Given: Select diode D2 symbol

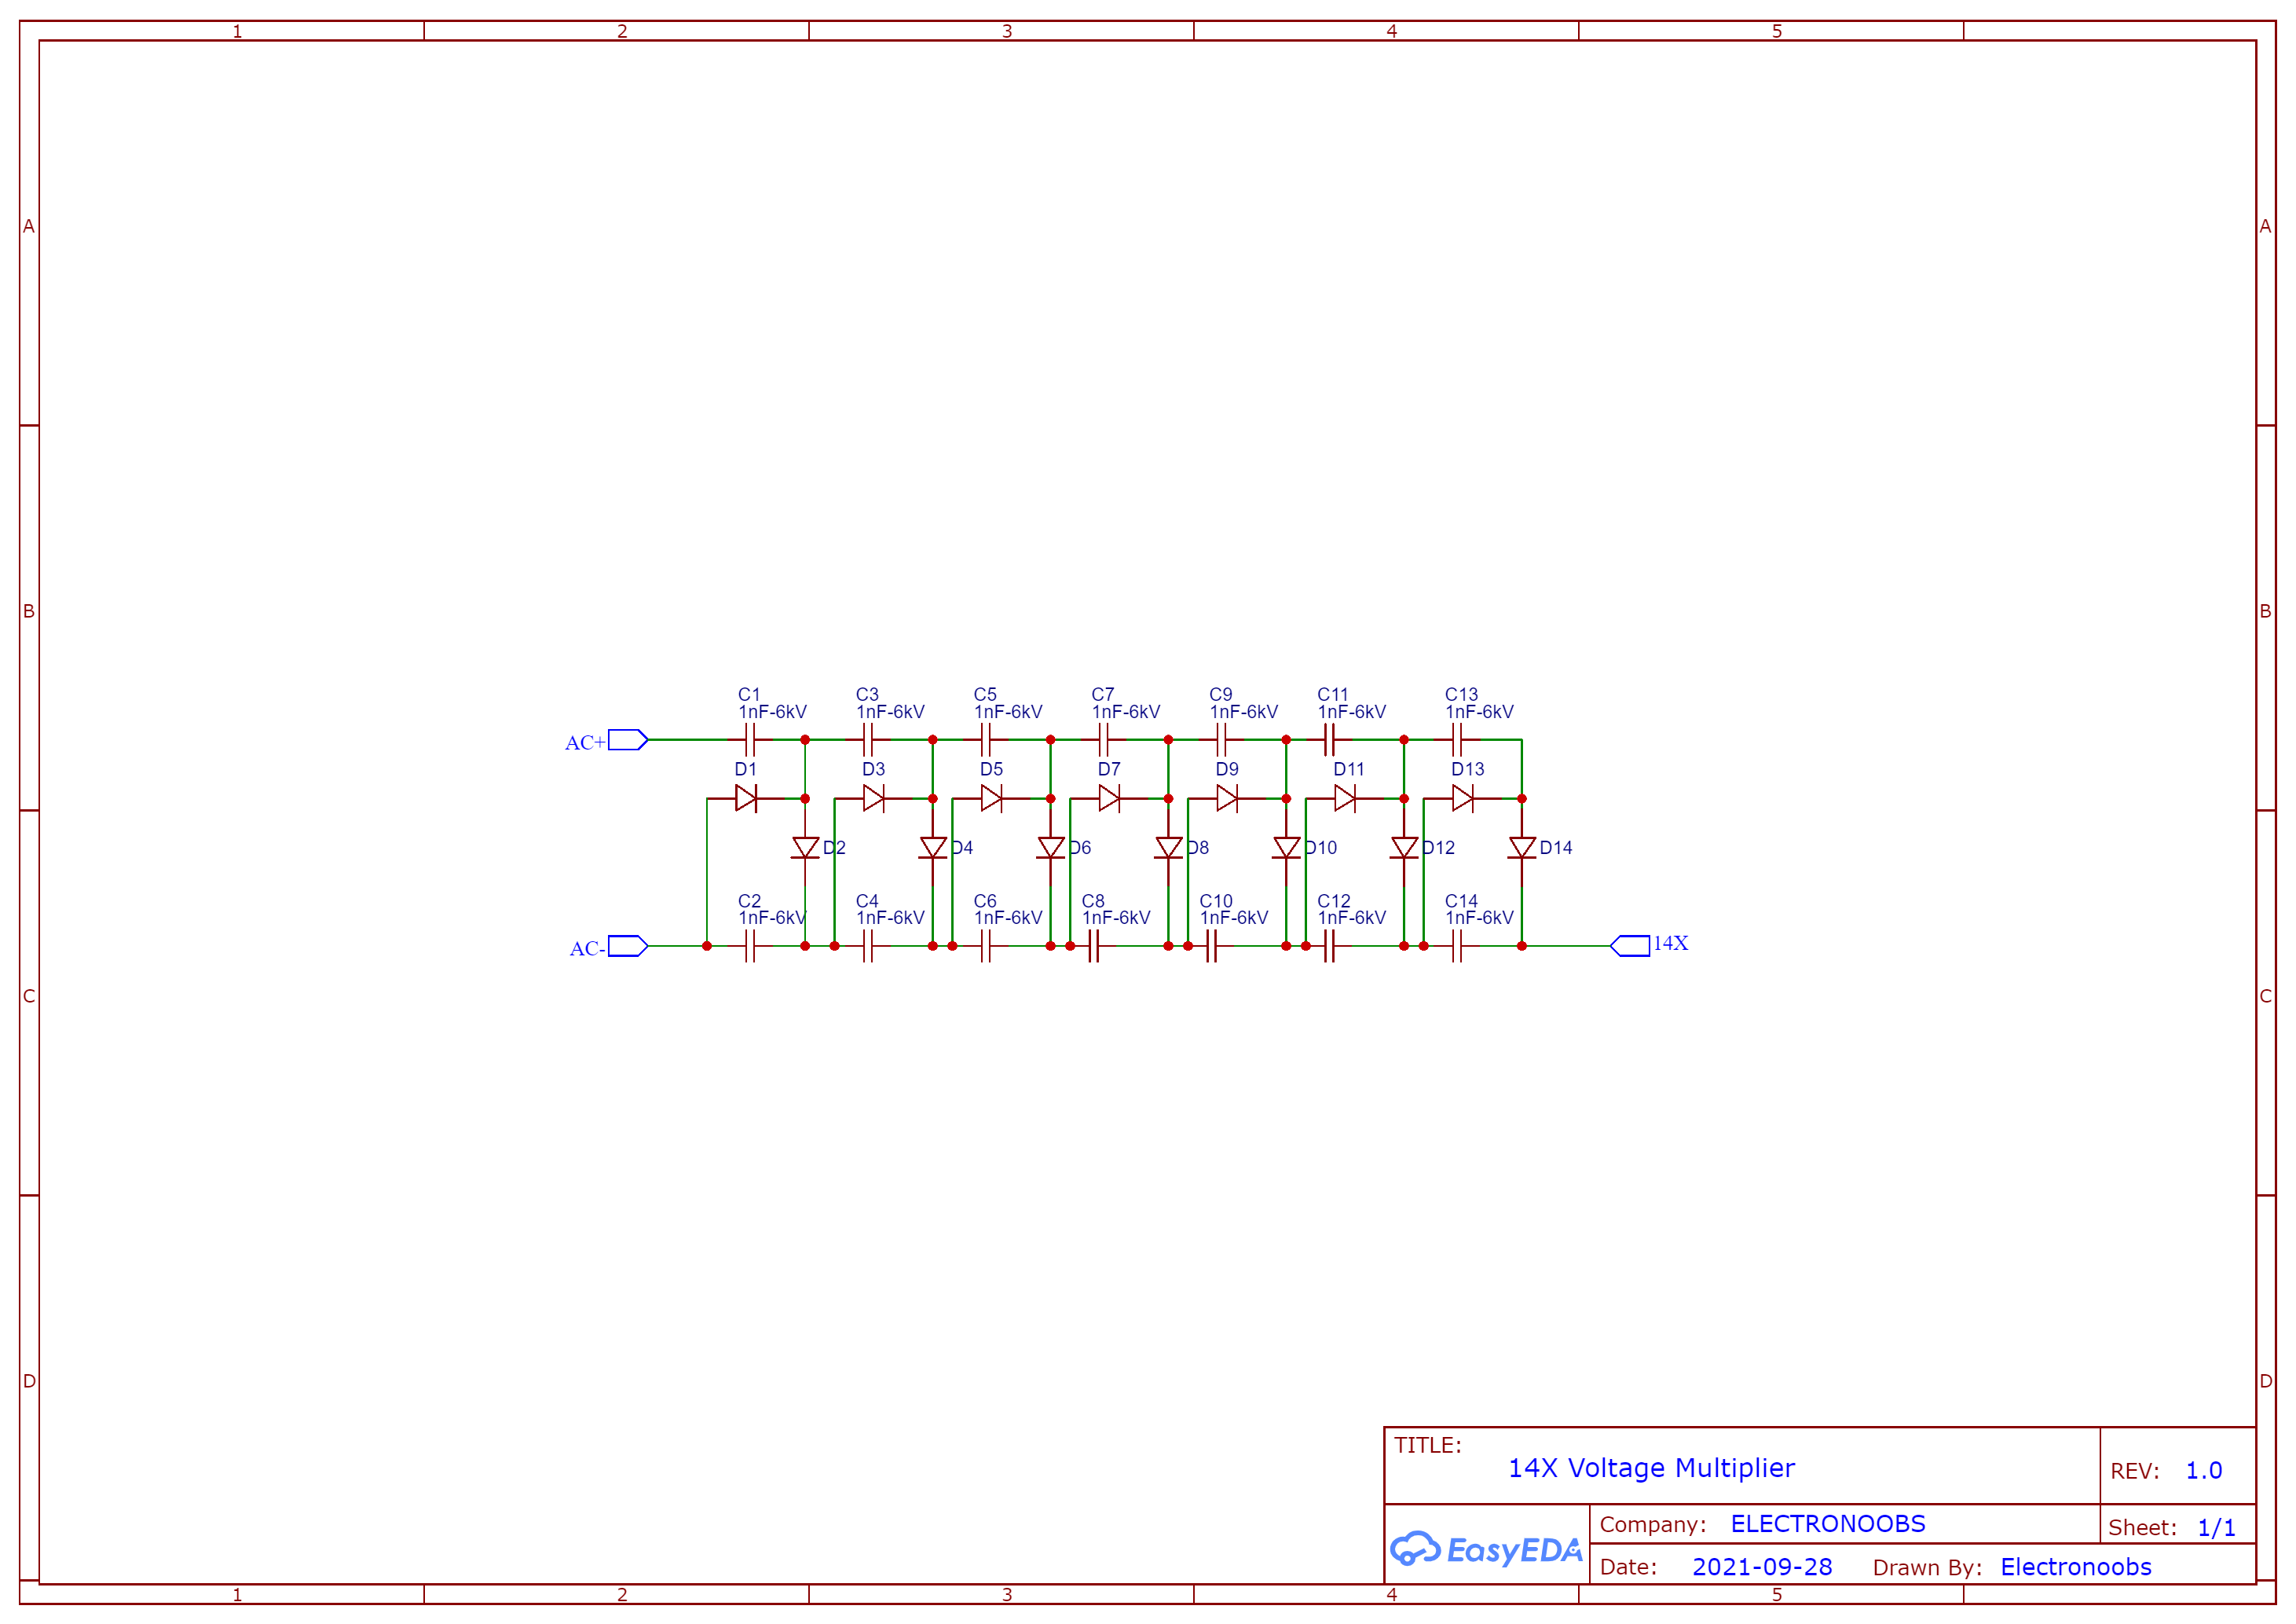Looking at the screenshot, I should [x=805, y=848].
